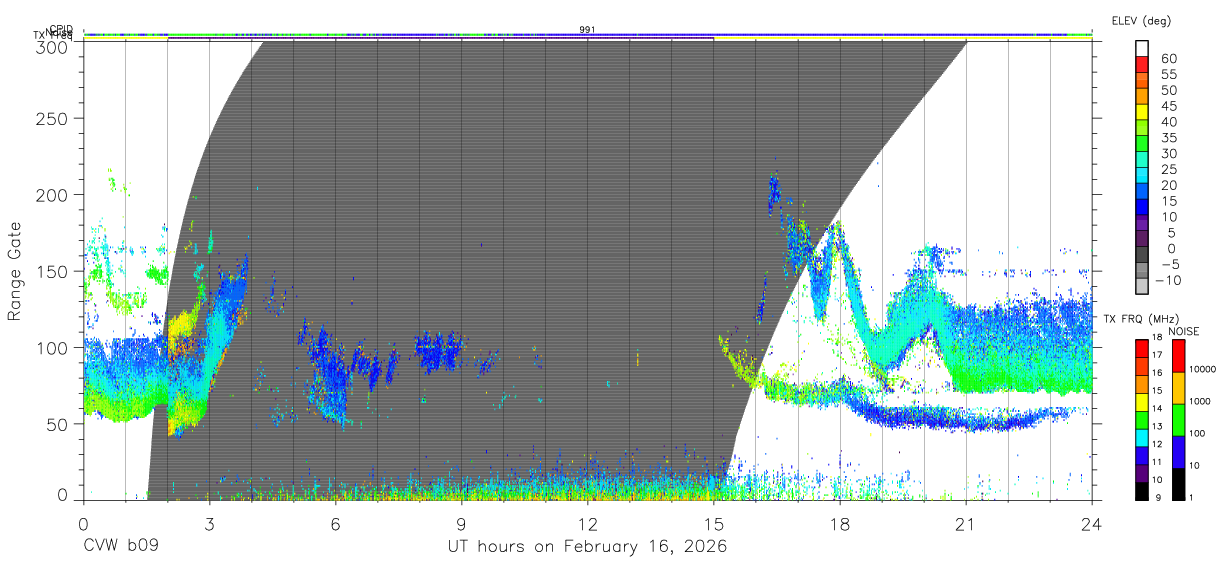Click the '30' value in ELEV legend
The image size is (1228, 567).
tap(1170, 154)
